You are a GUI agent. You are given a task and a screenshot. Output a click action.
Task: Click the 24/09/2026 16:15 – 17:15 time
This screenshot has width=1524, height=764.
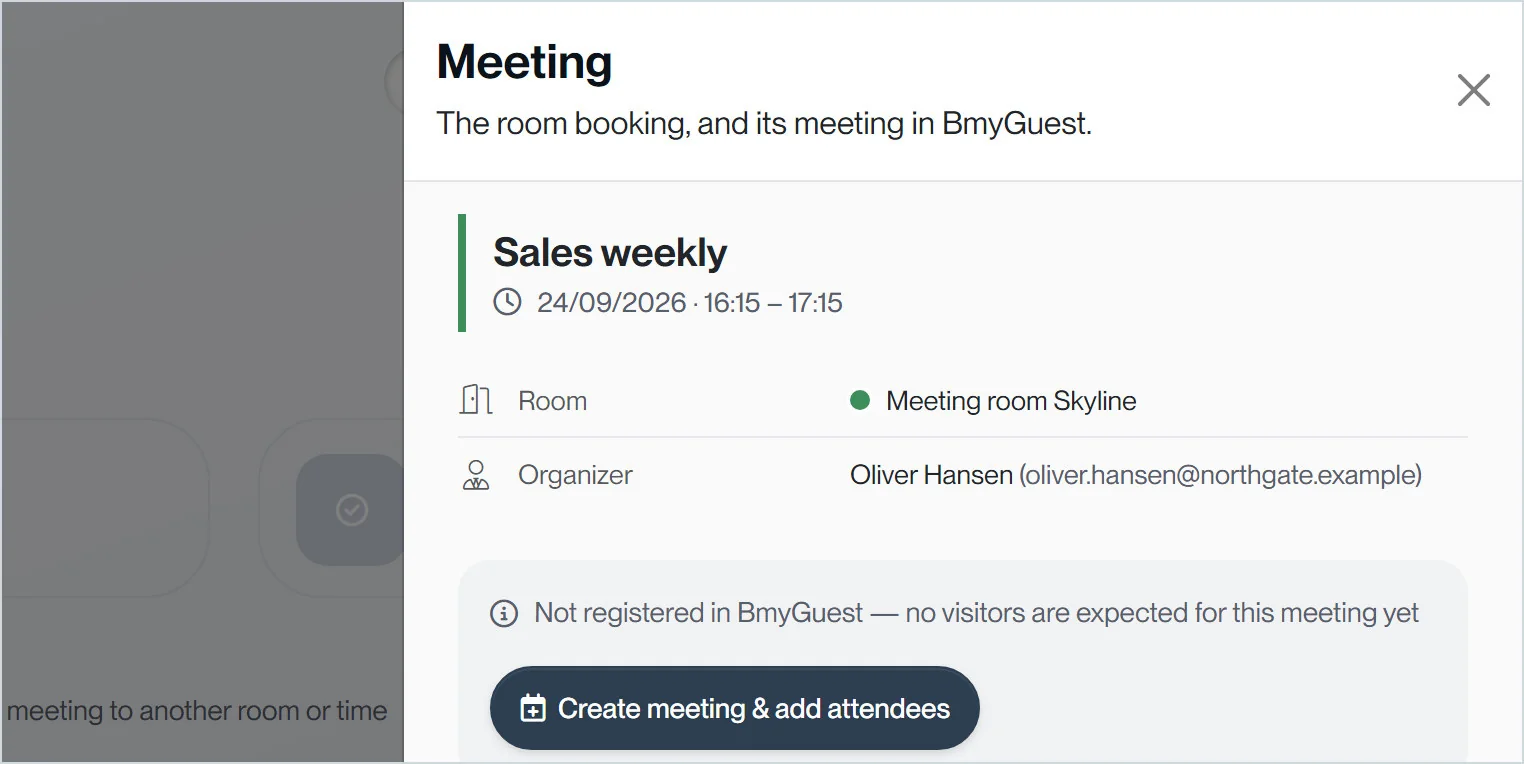690,302
